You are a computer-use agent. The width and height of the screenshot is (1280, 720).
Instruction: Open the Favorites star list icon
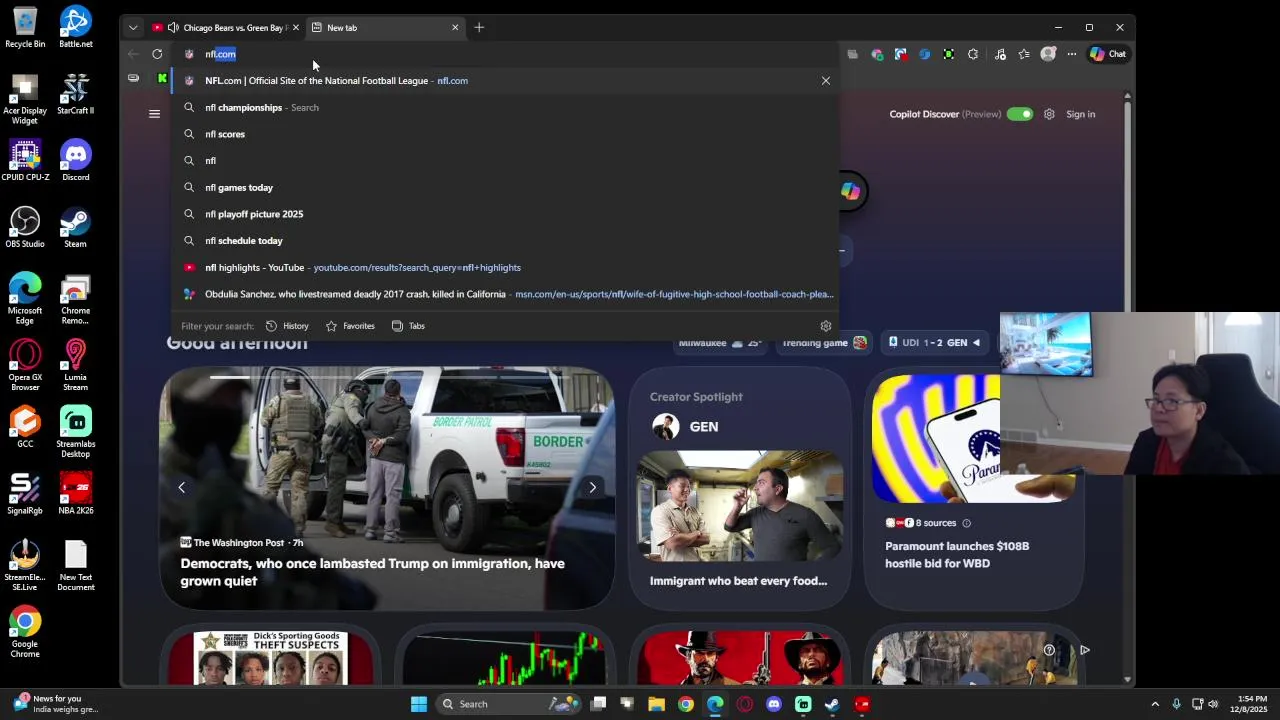click(x=1024, y=54)
